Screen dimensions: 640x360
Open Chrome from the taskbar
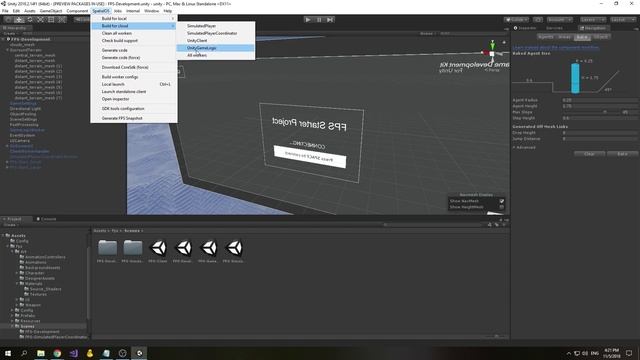click(57, 353)
